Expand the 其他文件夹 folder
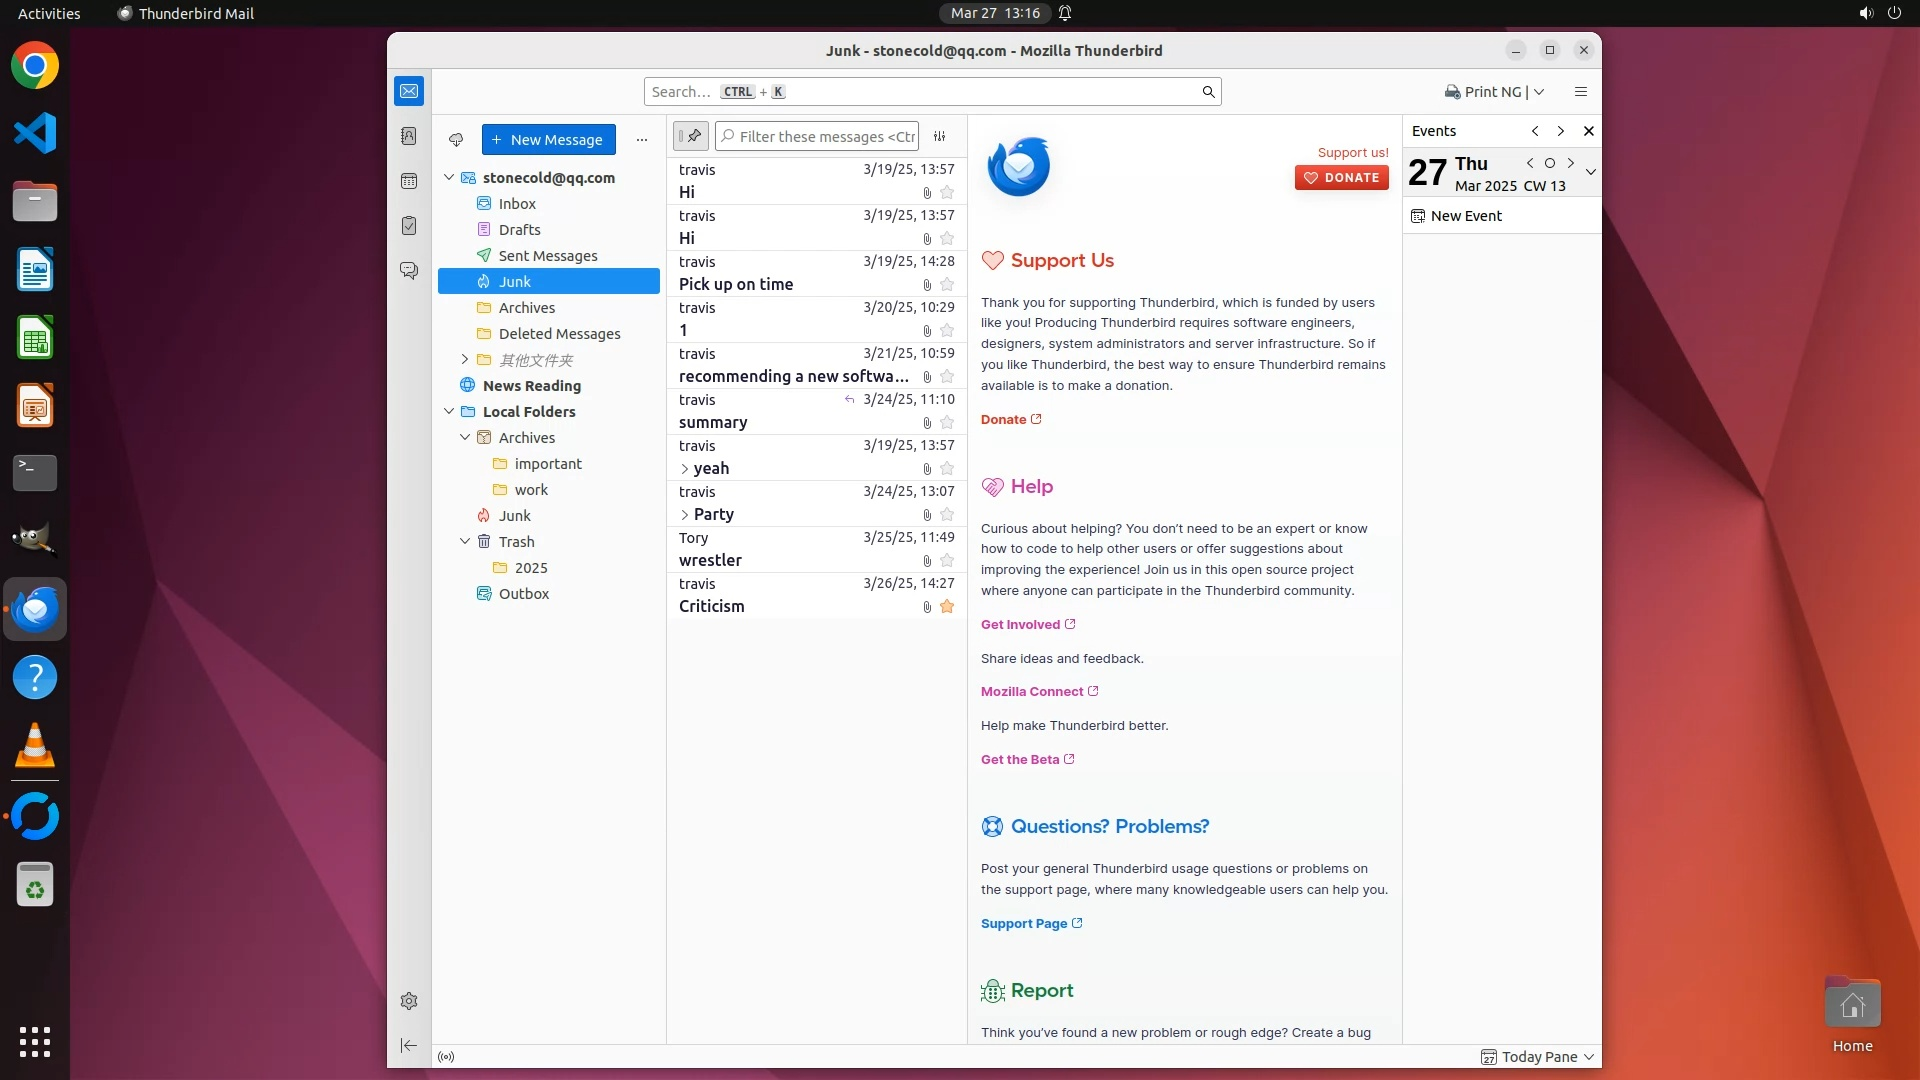Screen dimensions: 1920x1080 pos(465,359)
